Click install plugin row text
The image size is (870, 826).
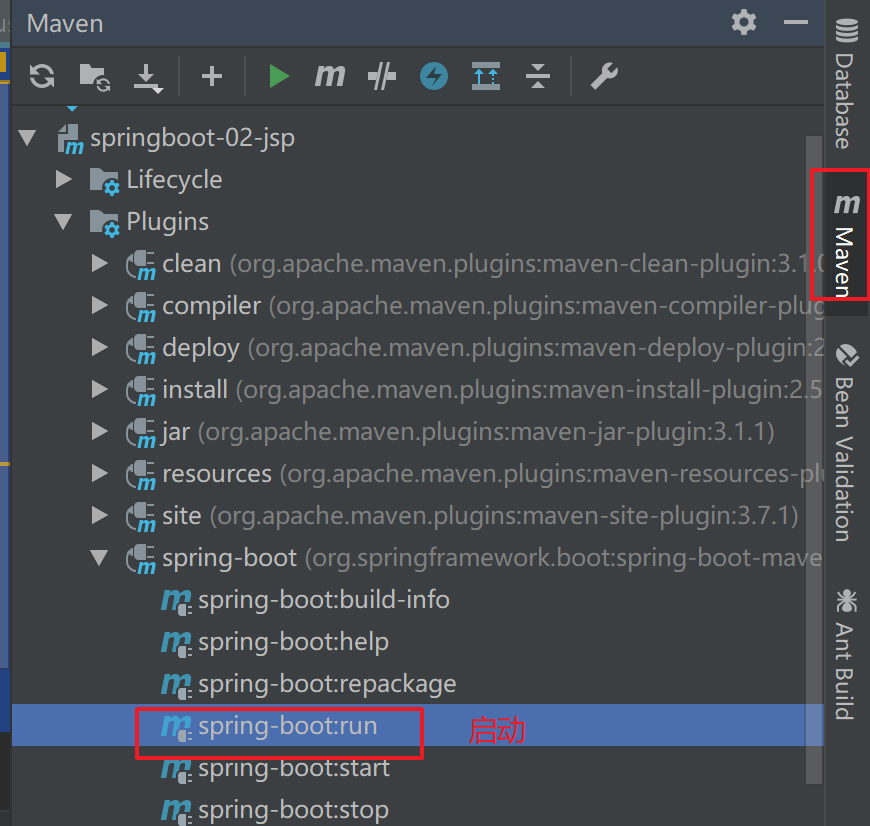195,389
